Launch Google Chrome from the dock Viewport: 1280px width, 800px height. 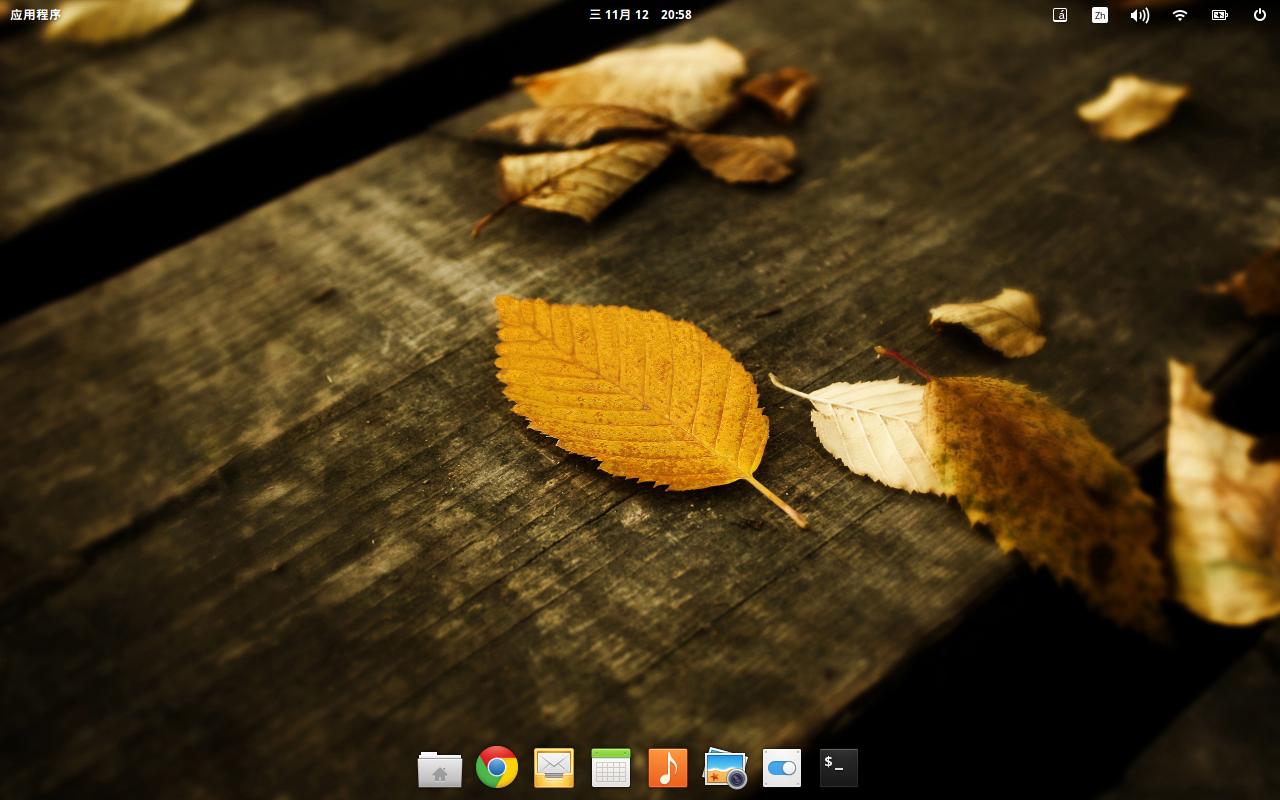[x=497, y=768]
